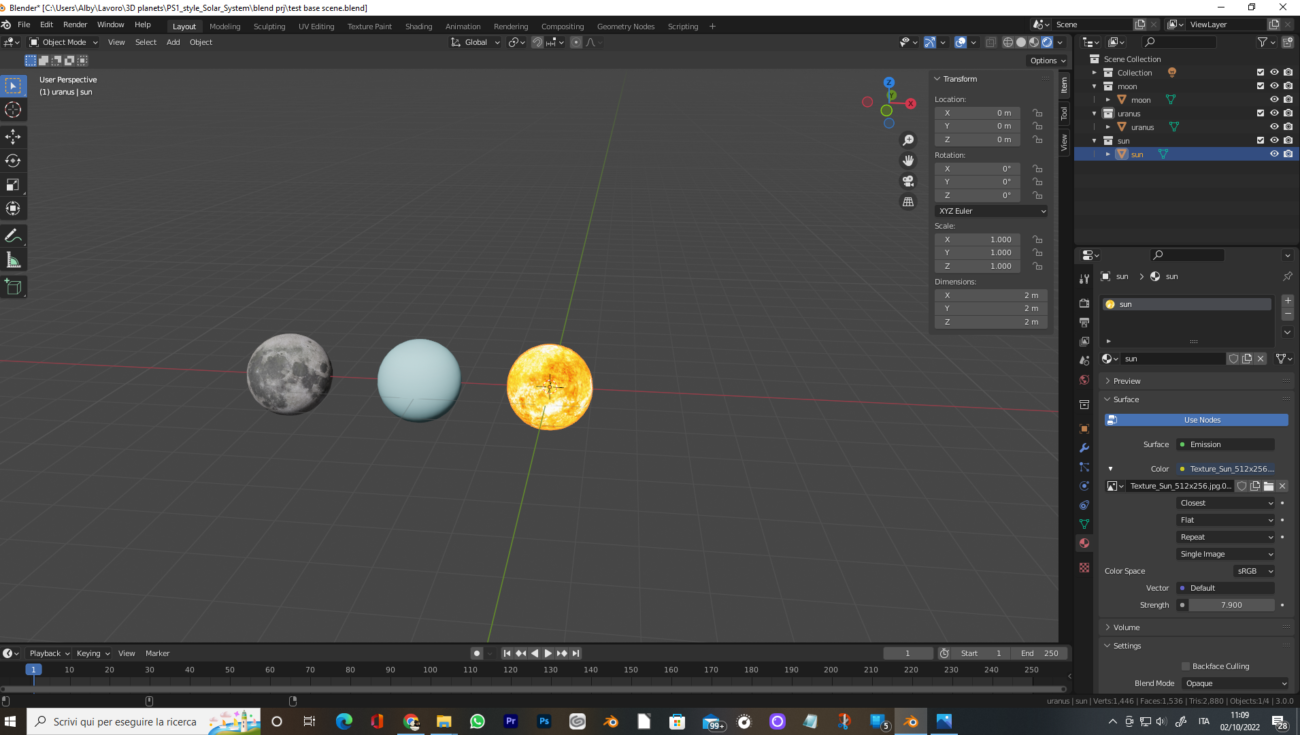This screenshot has width=1300, height=735.
Task: Click frame 100 on the timeline ruler
Action: click(430, 670)
